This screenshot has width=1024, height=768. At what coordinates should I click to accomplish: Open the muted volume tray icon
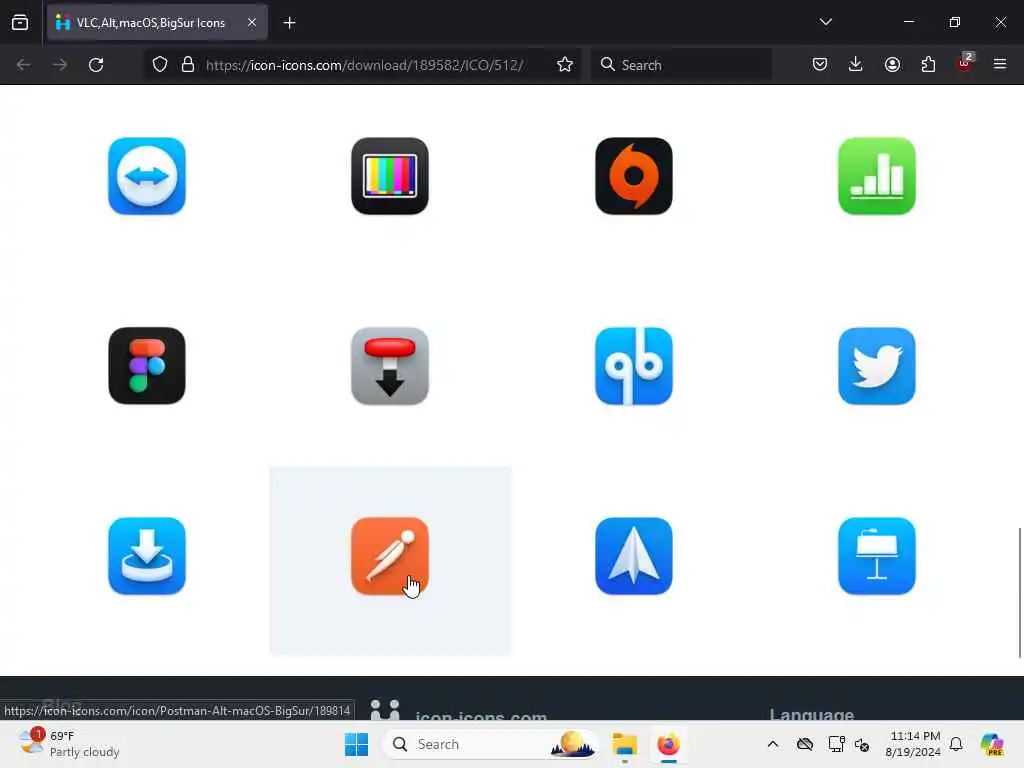click(862, 744)
